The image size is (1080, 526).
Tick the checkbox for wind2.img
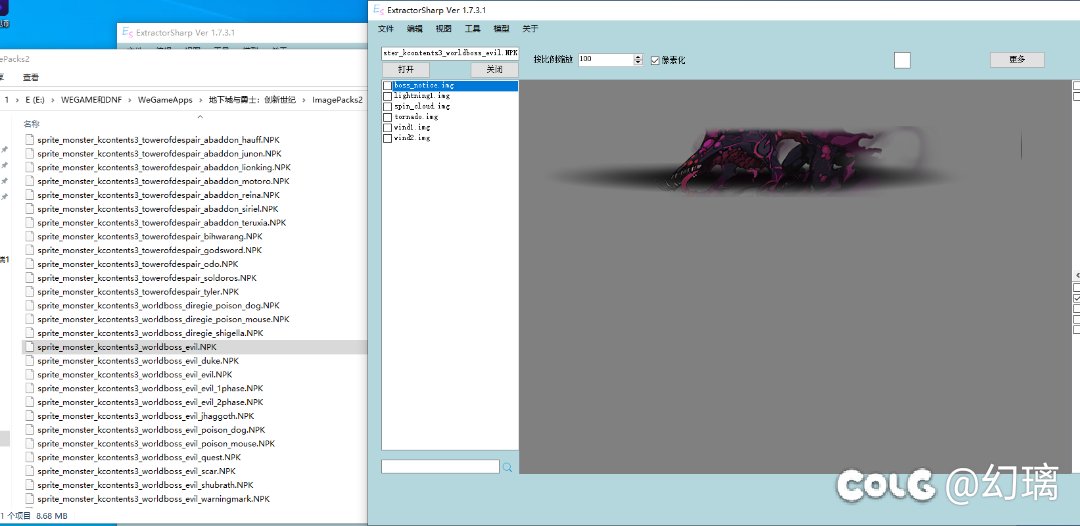click(x=388, y=138)
